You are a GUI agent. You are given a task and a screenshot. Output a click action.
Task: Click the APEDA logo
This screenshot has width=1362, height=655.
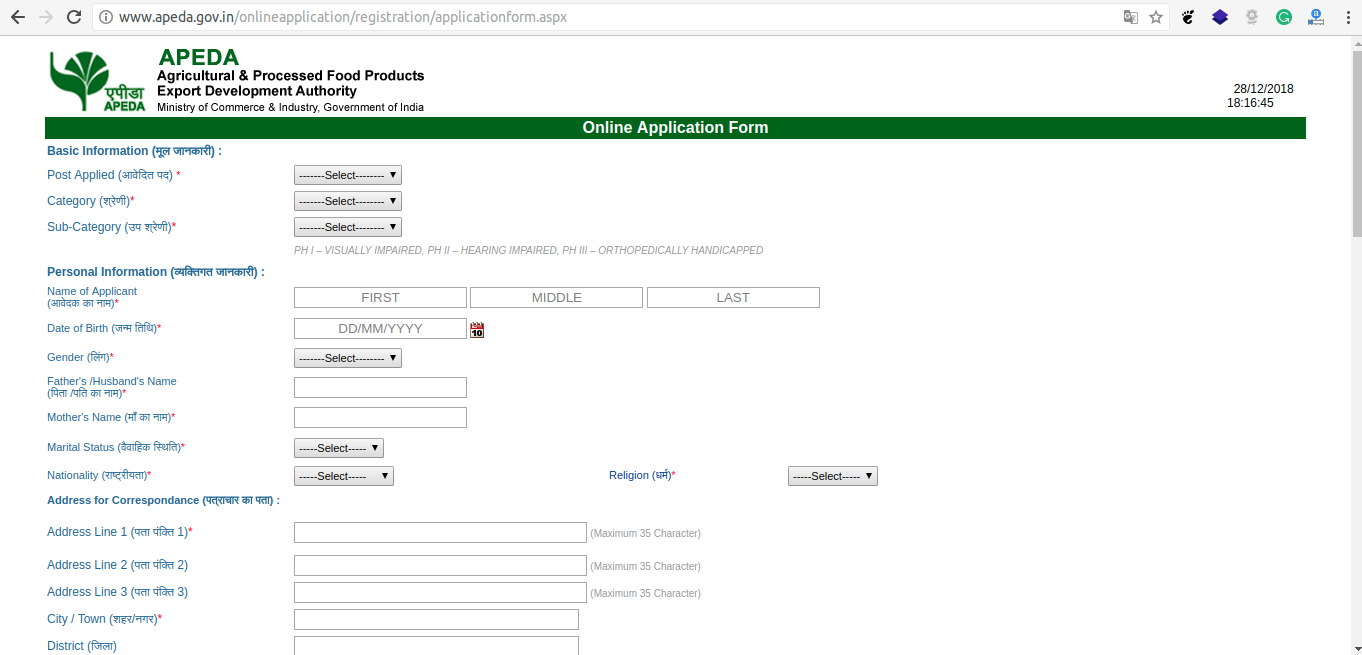[x=98, y=80]
